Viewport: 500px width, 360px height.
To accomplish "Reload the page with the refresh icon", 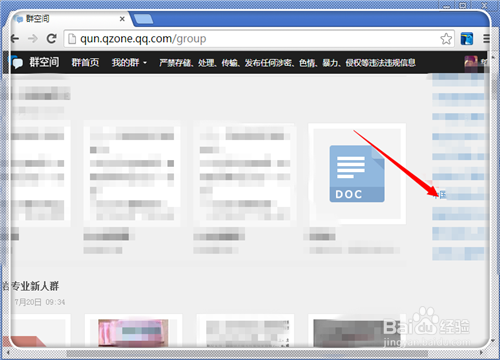I will click(x=52, y=39).
